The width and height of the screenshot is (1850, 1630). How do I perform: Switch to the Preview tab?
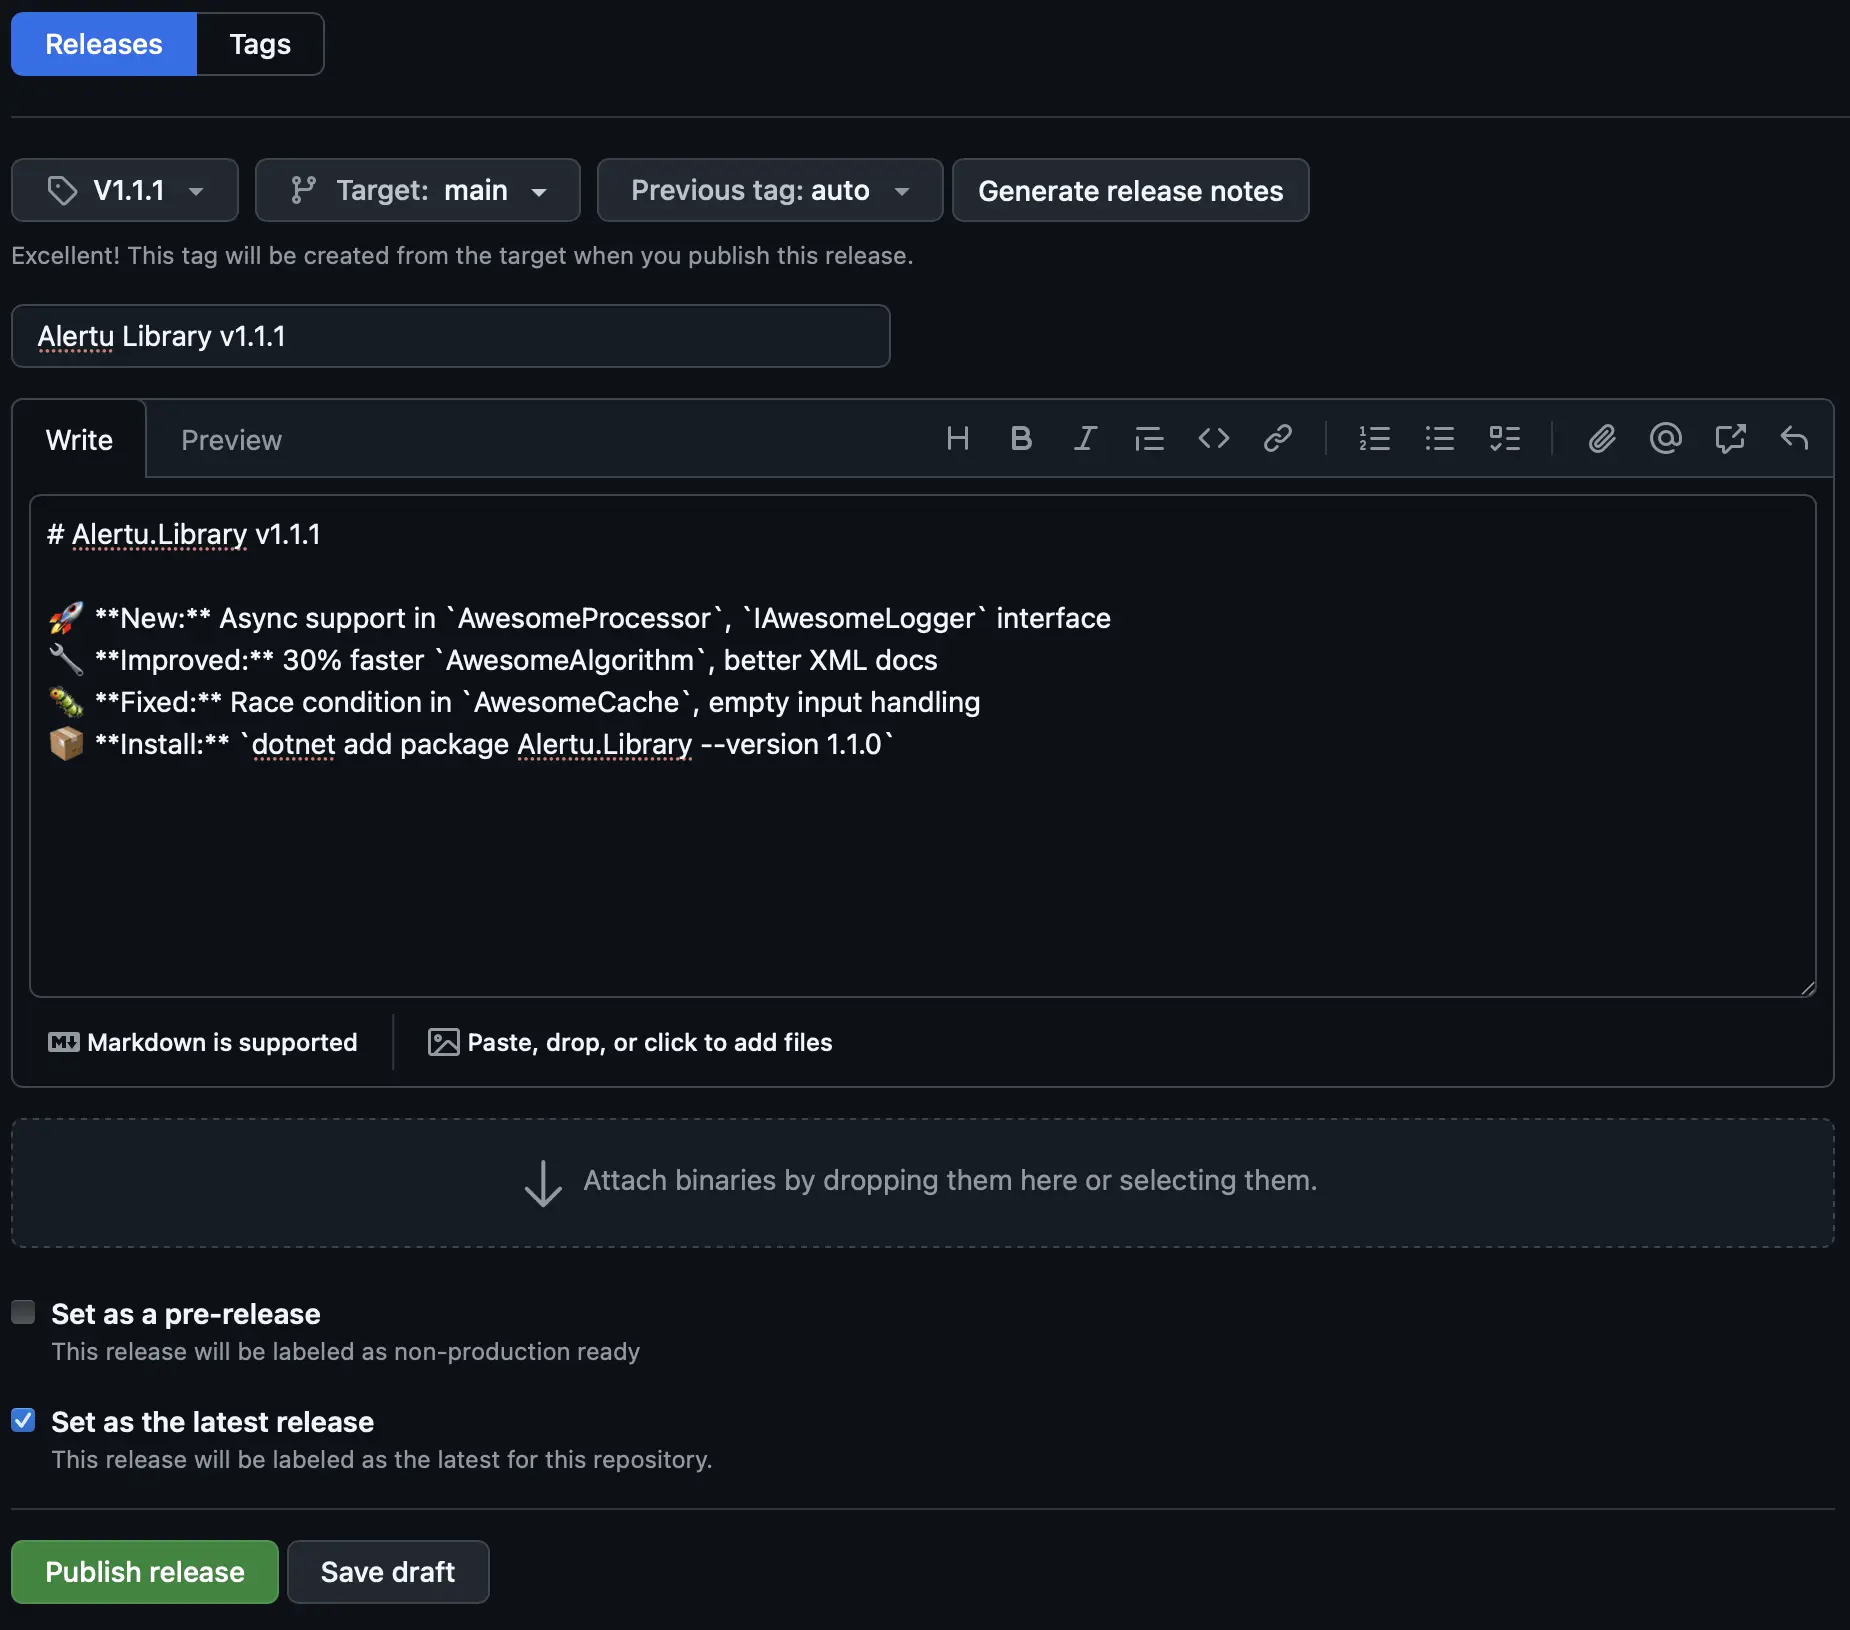click(x=230, y=439)
